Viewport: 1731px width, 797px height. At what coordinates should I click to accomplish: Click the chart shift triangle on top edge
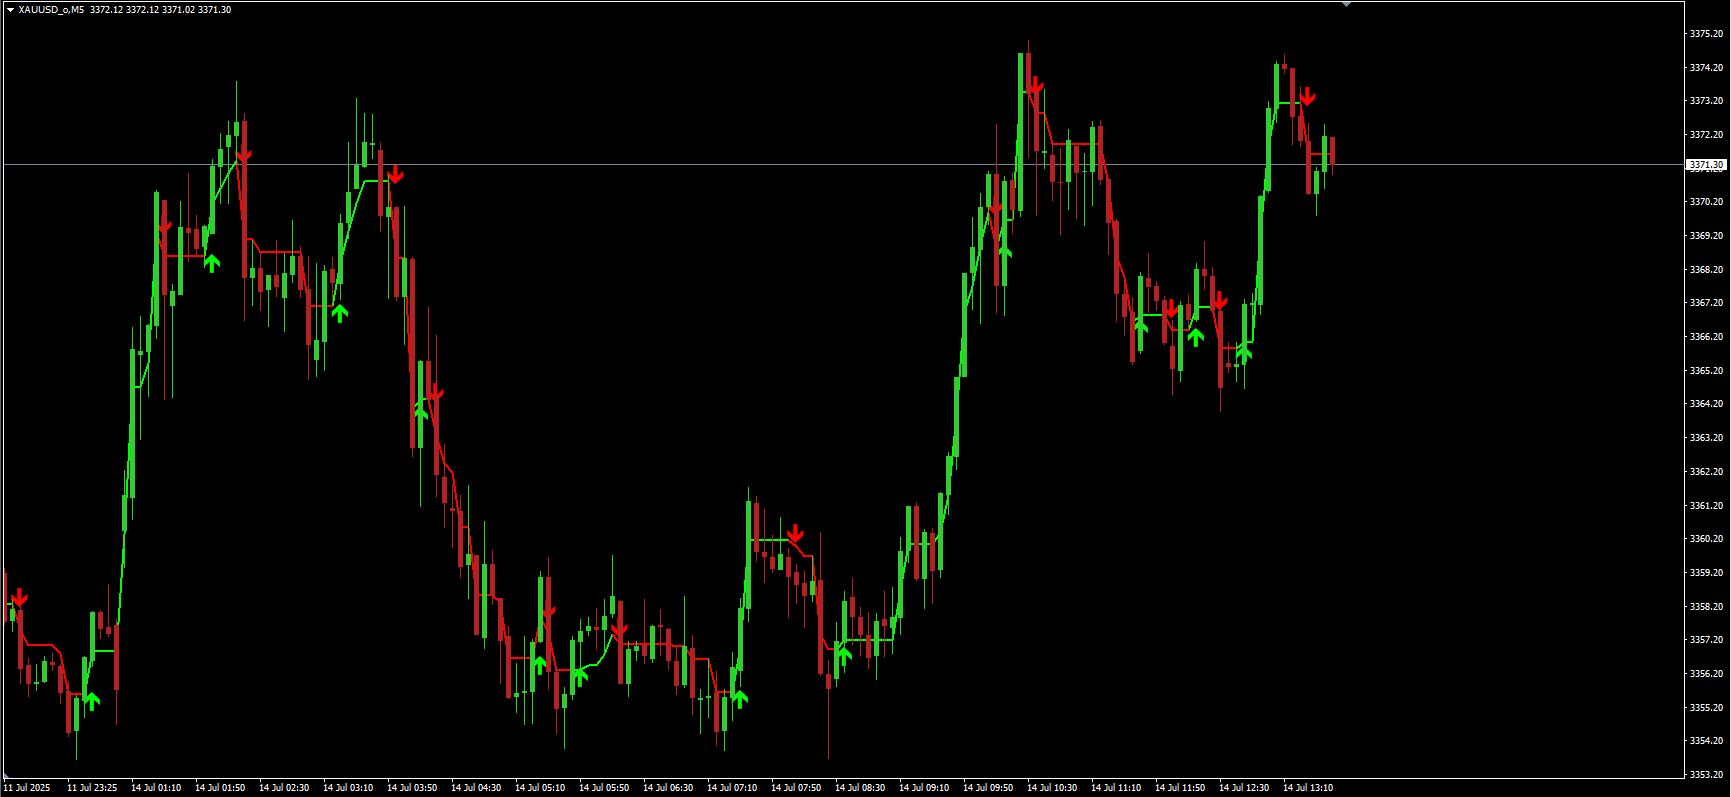(1346, 4)
